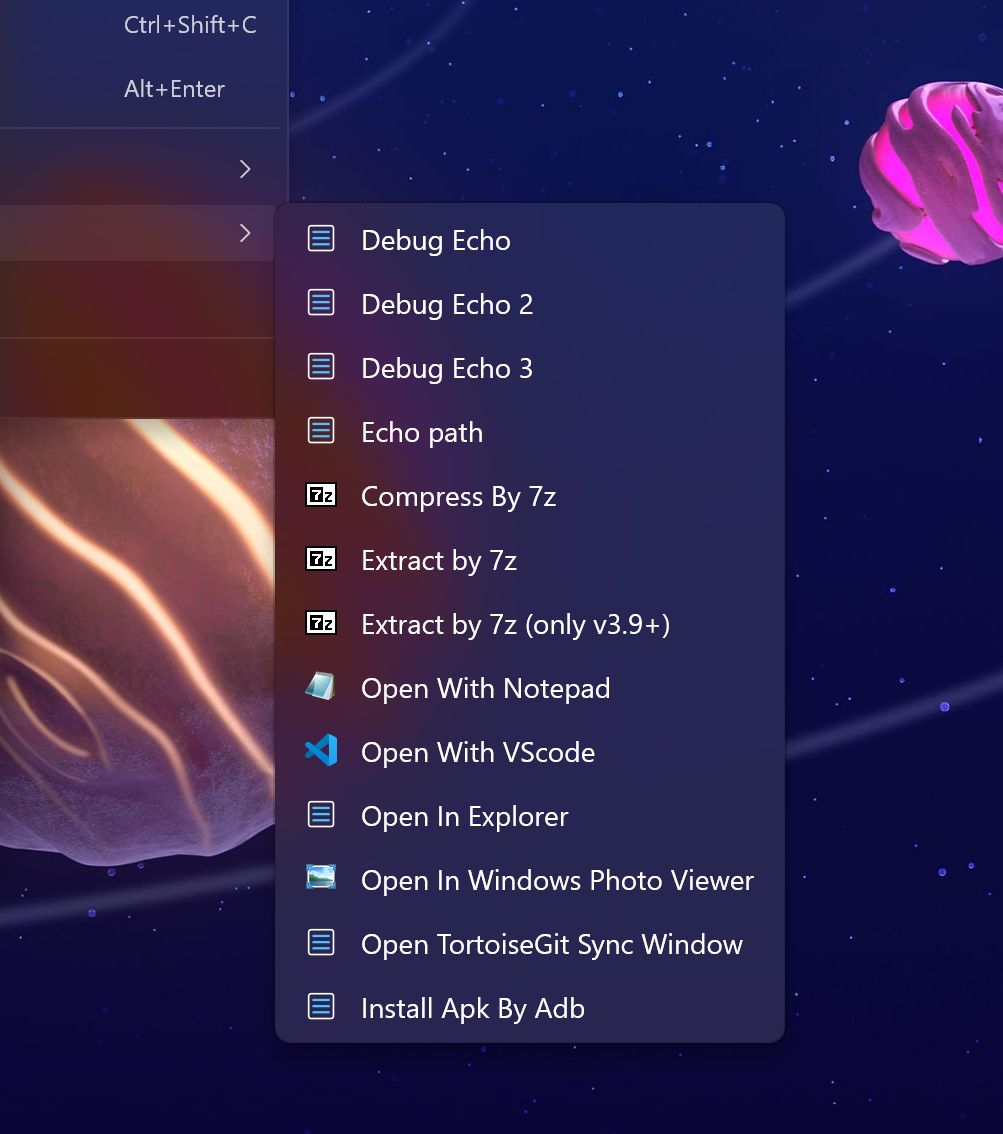
Task: Click the icon next to Open In Explorer
Action: click(321, 814)
